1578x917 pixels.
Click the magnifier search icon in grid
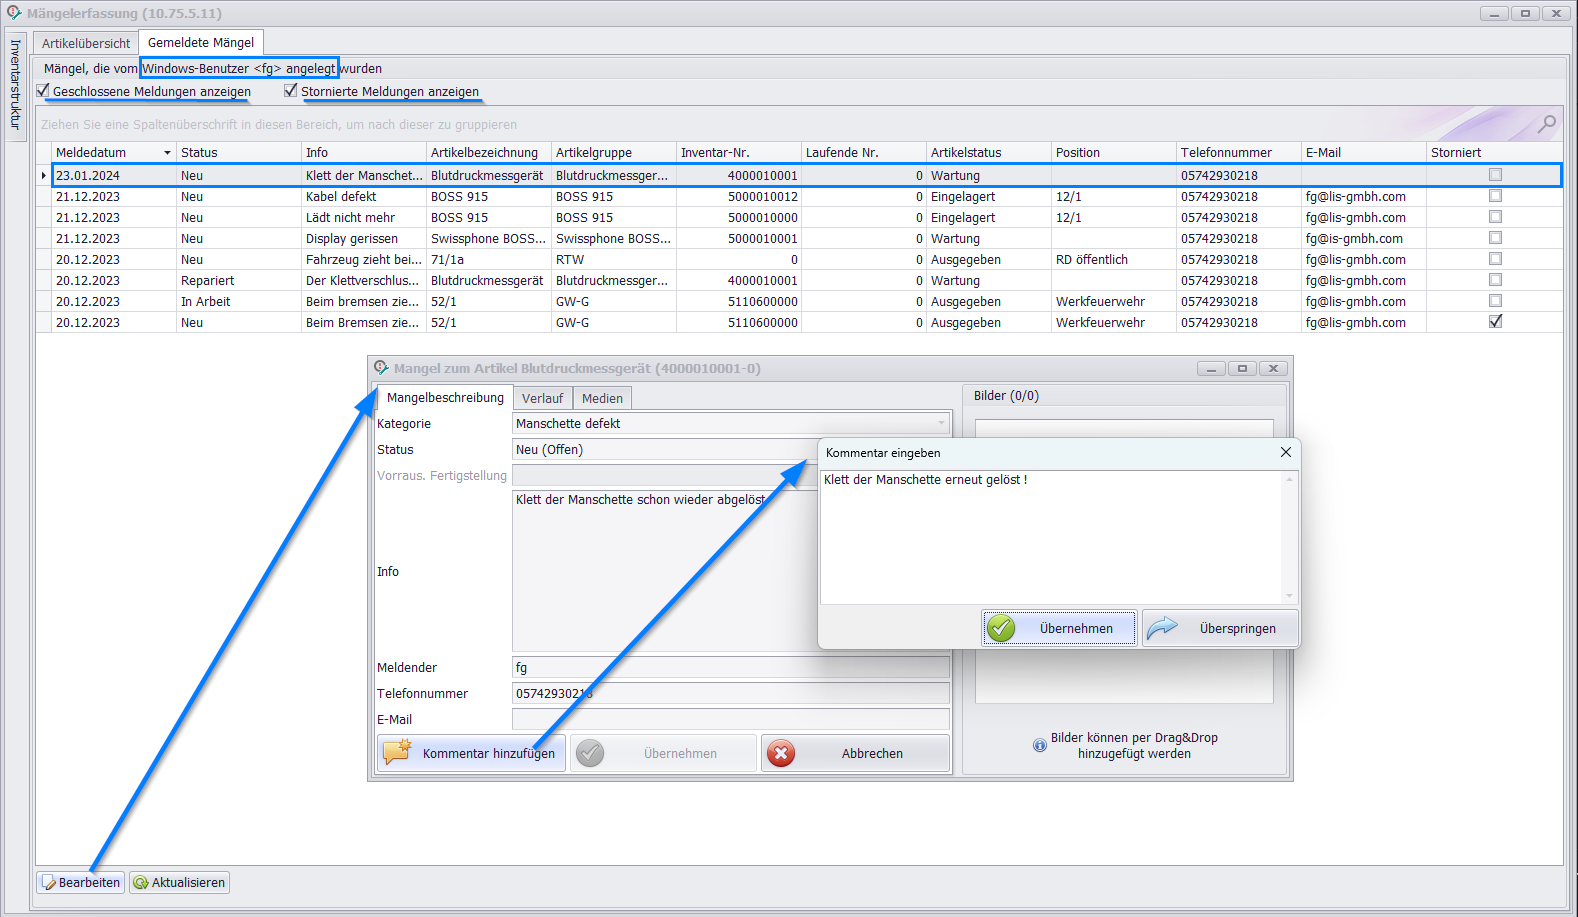(x=1546, y=124)
